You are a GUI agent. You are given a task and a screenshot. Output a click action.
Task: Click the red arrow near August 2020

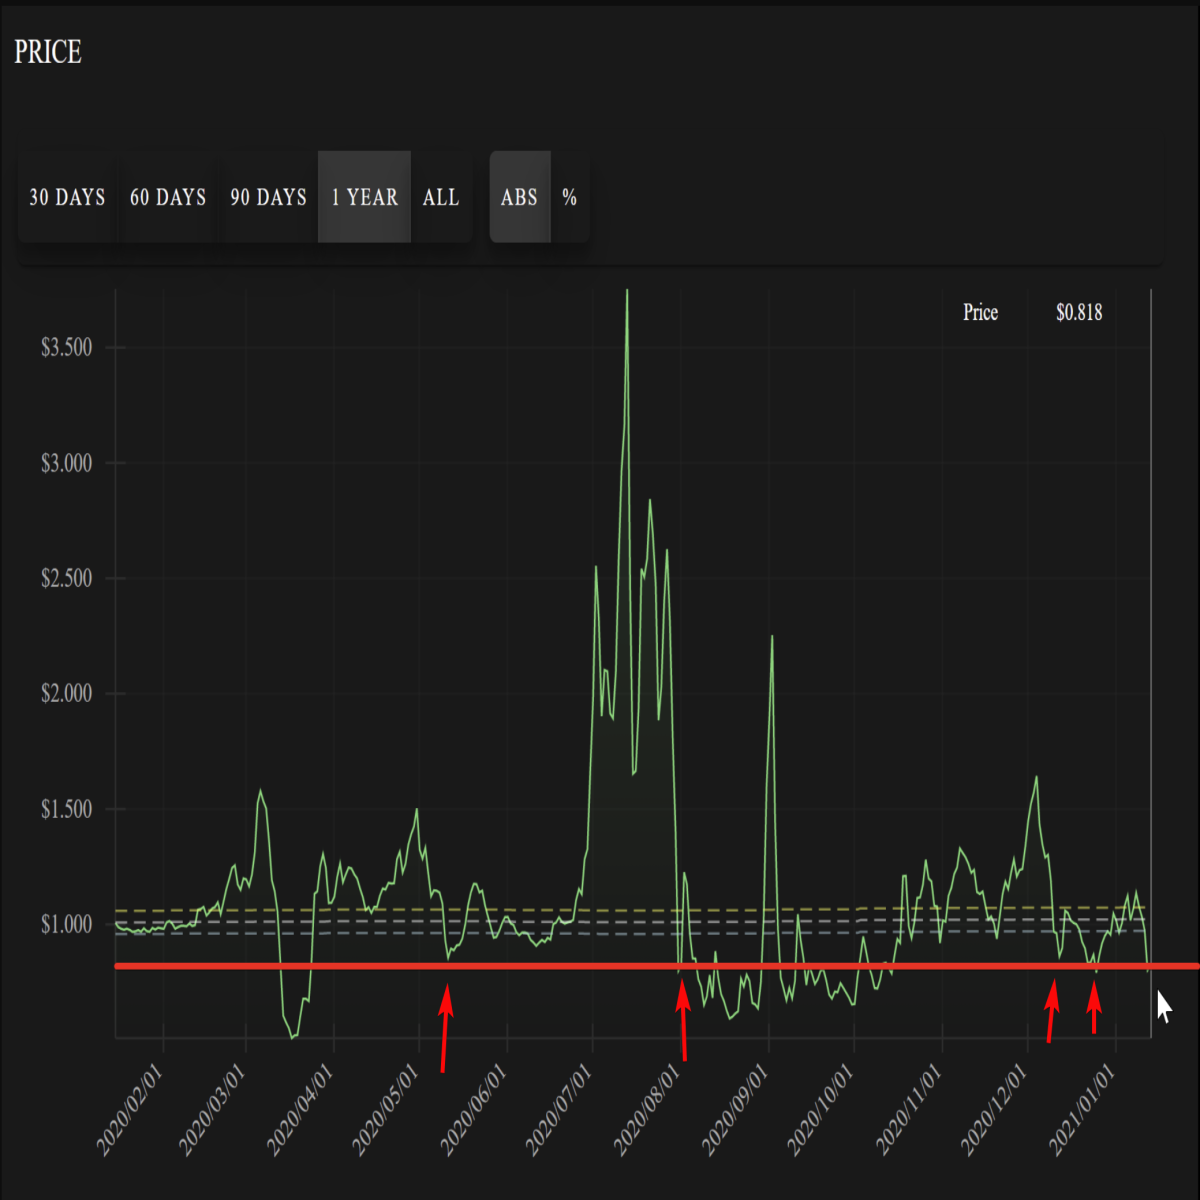[683, 1020]
